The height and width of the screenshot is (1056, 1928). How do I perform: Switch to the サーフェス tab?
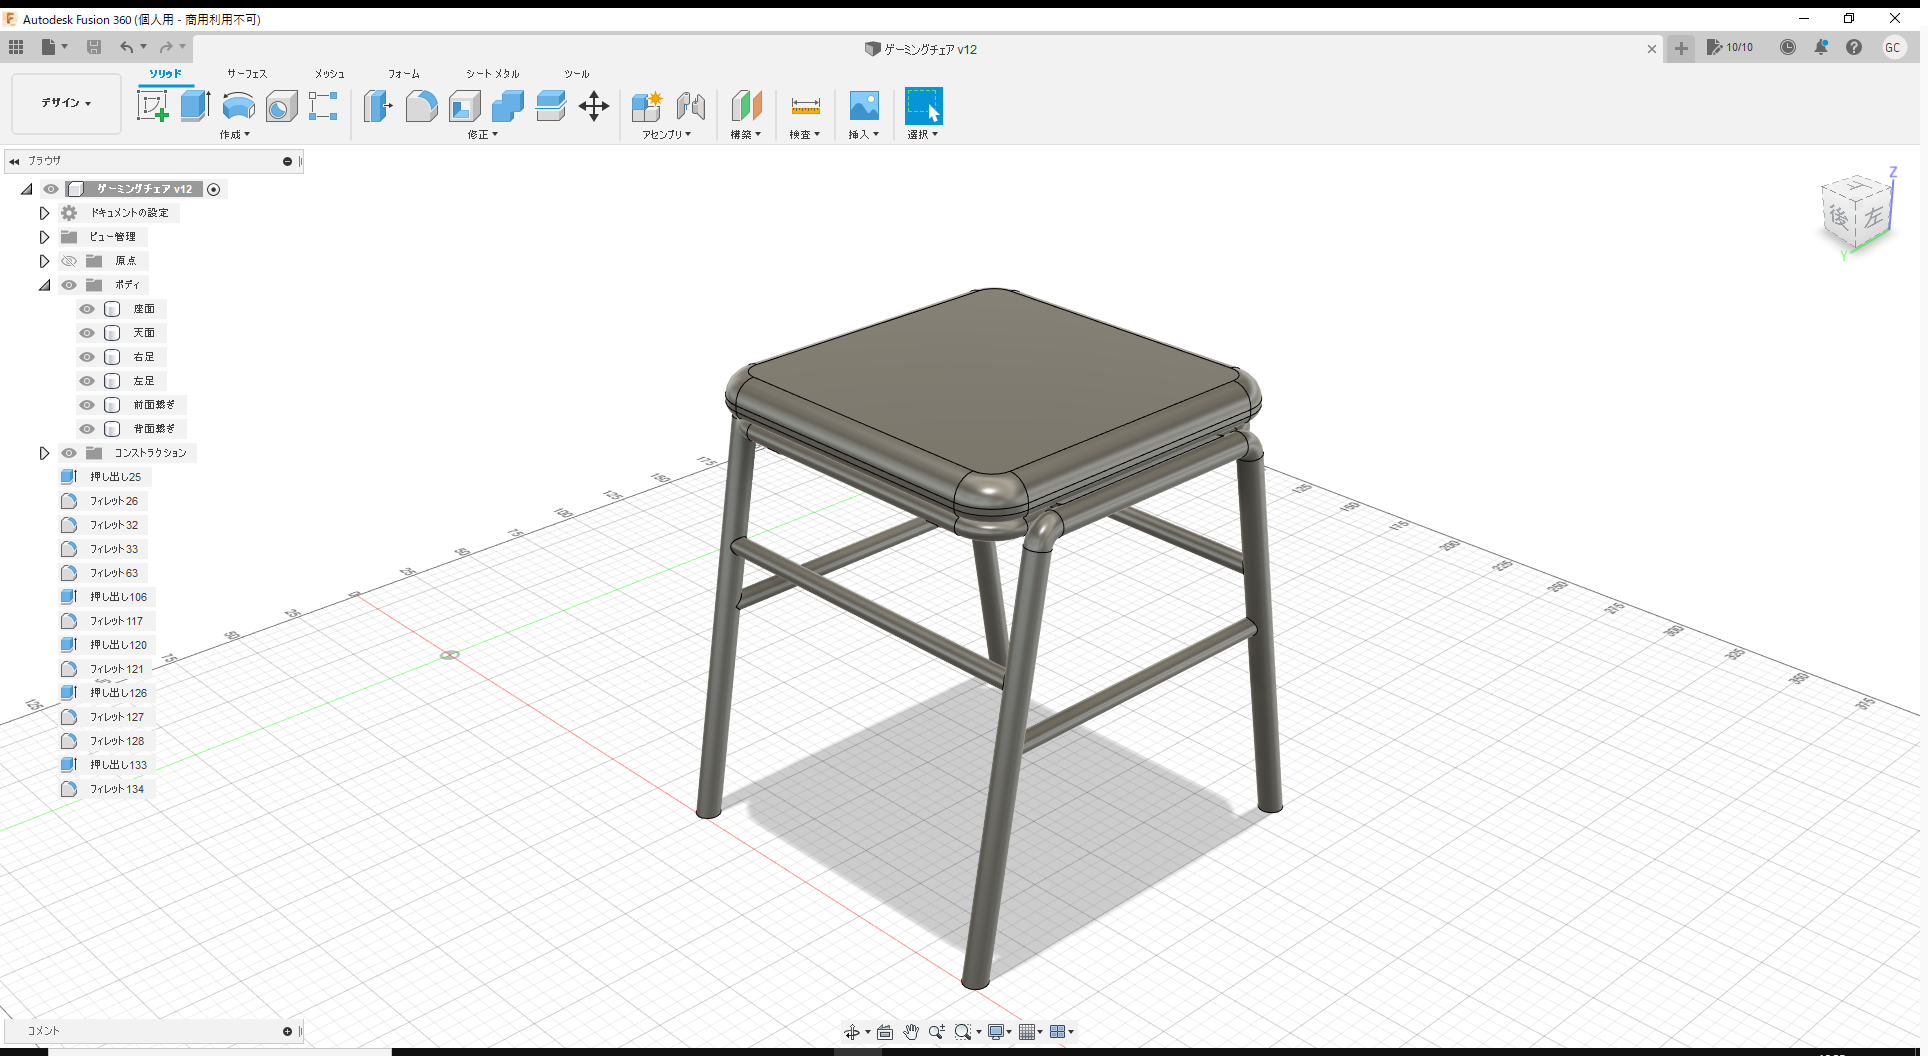tap(247, 74)
